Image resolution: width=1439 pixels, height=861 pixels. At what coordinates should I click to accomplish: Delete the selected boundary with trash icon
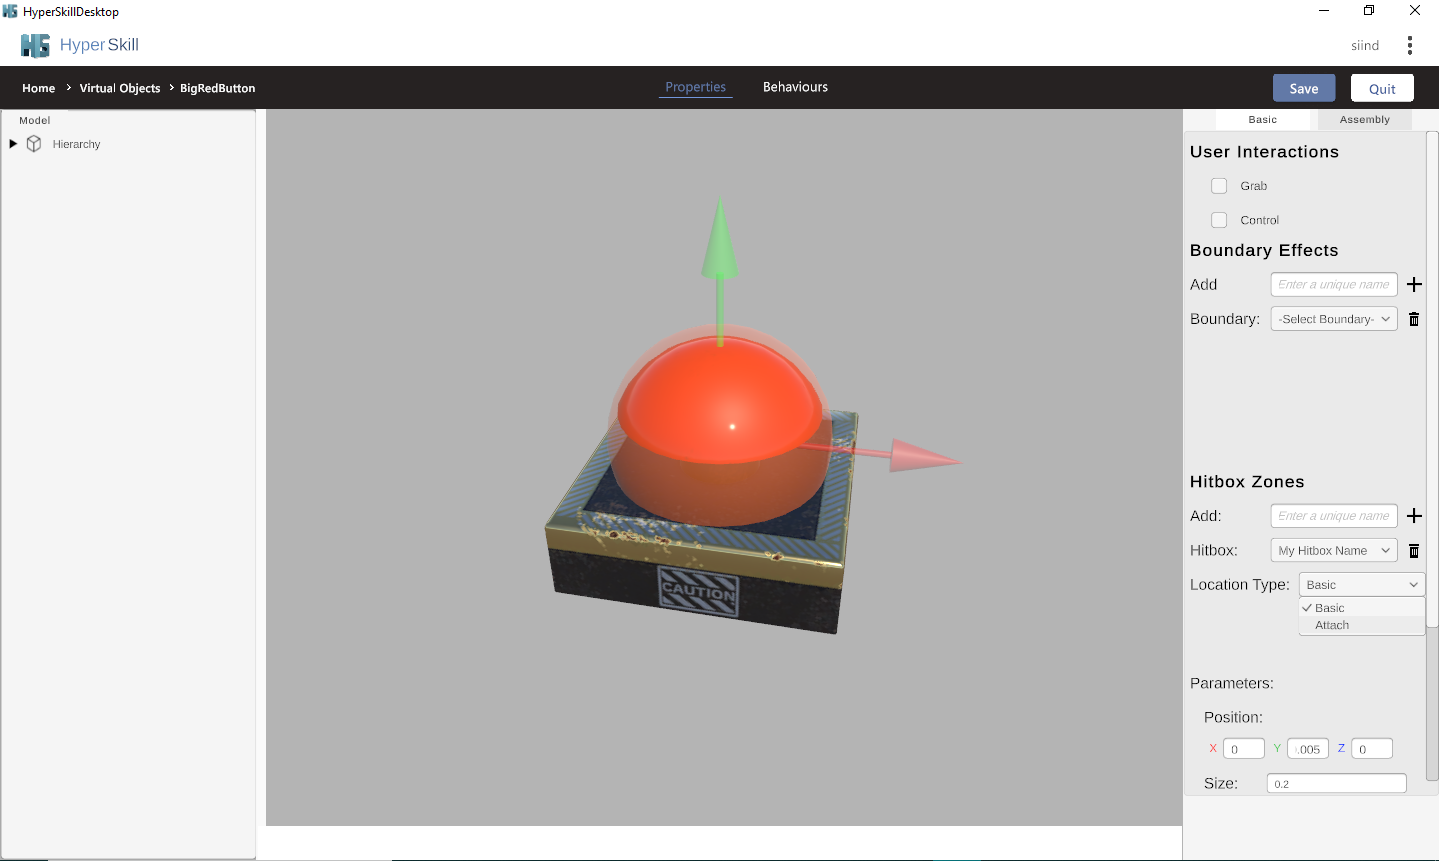1414,319
